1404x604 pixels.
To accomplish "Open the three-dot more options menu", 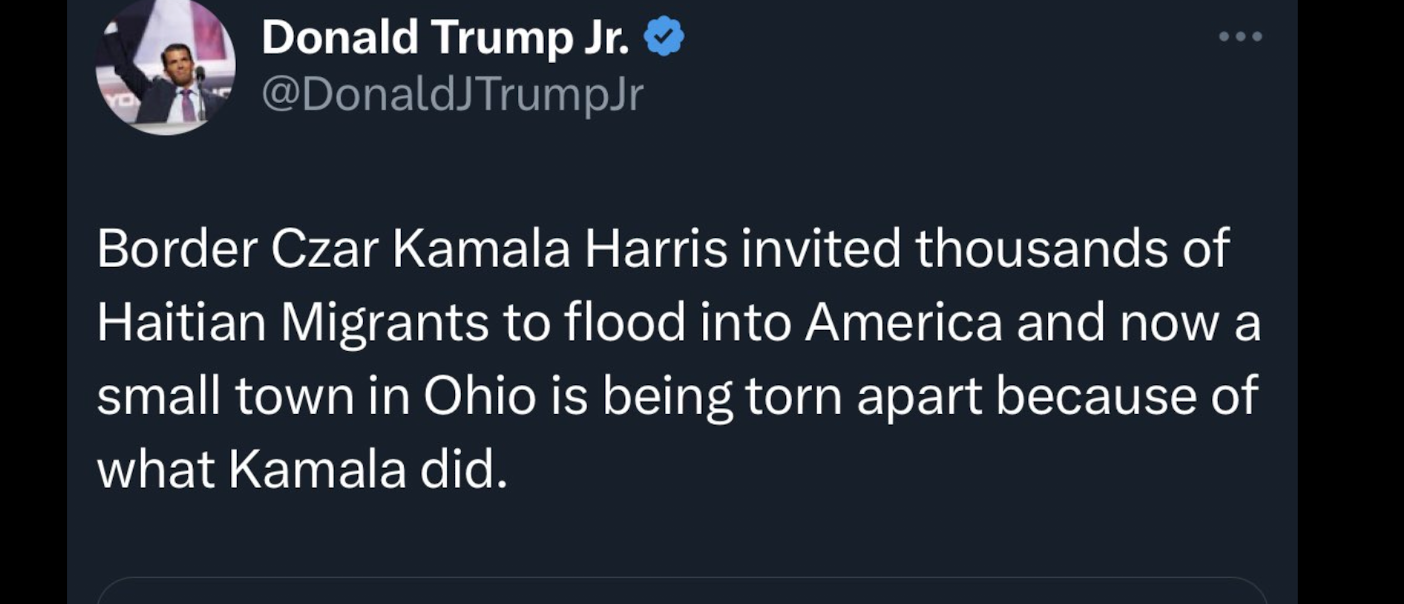I will pyautogui.click(x=1241, y=37).
